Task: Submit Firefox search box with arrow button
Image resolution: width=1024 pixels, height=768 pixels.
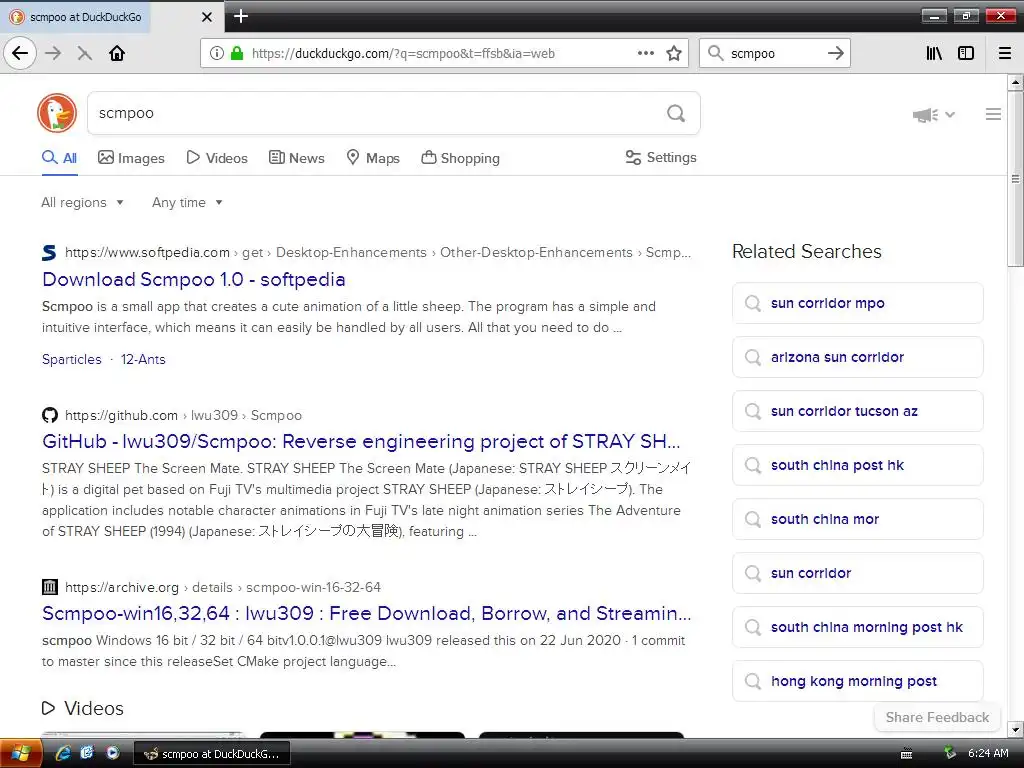Action: [x=836, y=54]
